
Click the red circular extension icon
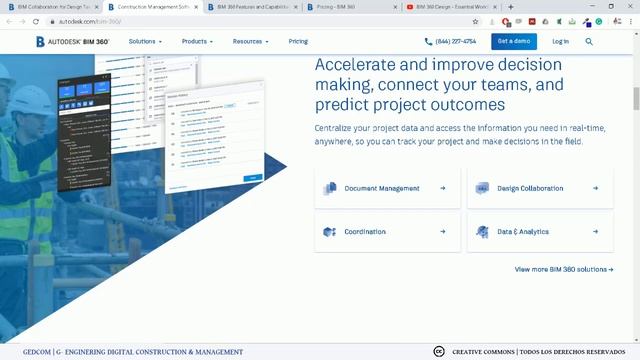coord(506,22)
